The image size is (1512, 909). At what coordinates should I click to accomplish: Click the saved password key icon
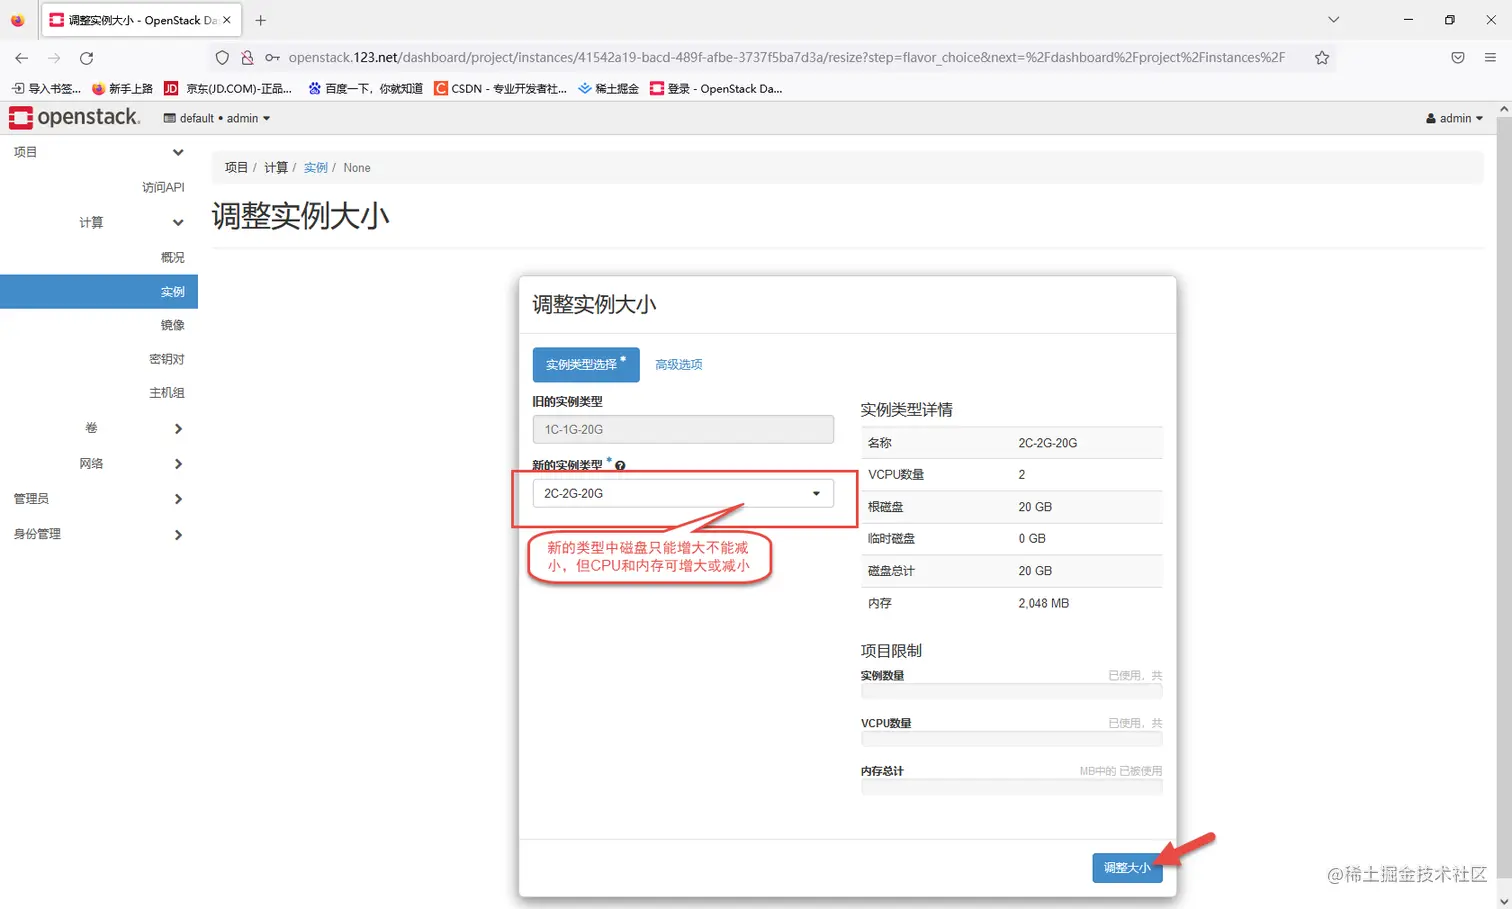tap(270, 58)
